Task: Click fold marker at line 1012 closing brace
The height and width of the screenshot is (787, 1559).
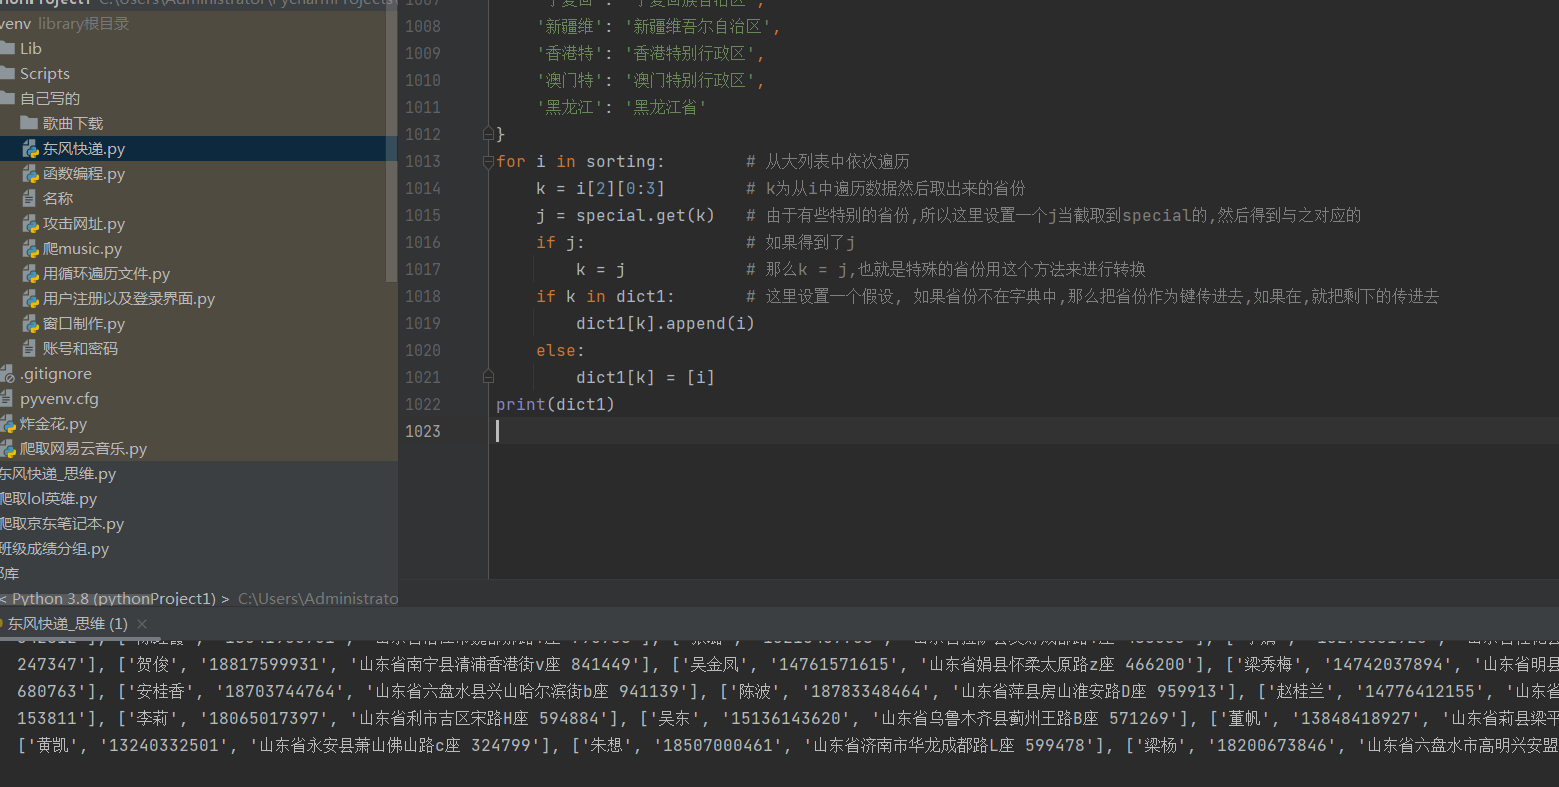Action: [488, 134]
